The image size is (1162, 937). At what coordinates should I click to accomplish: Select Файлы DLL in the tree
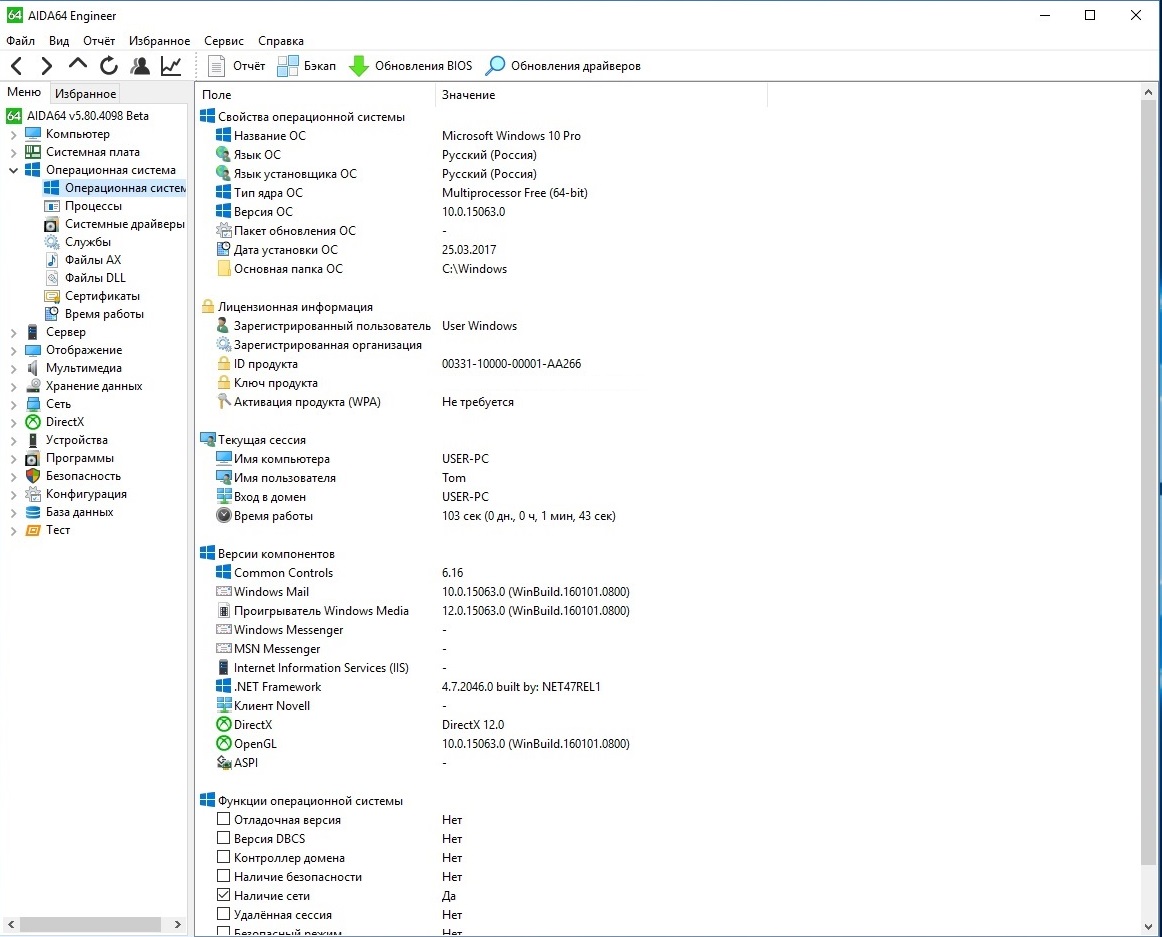pyautogui.click(x=95, y=278)
